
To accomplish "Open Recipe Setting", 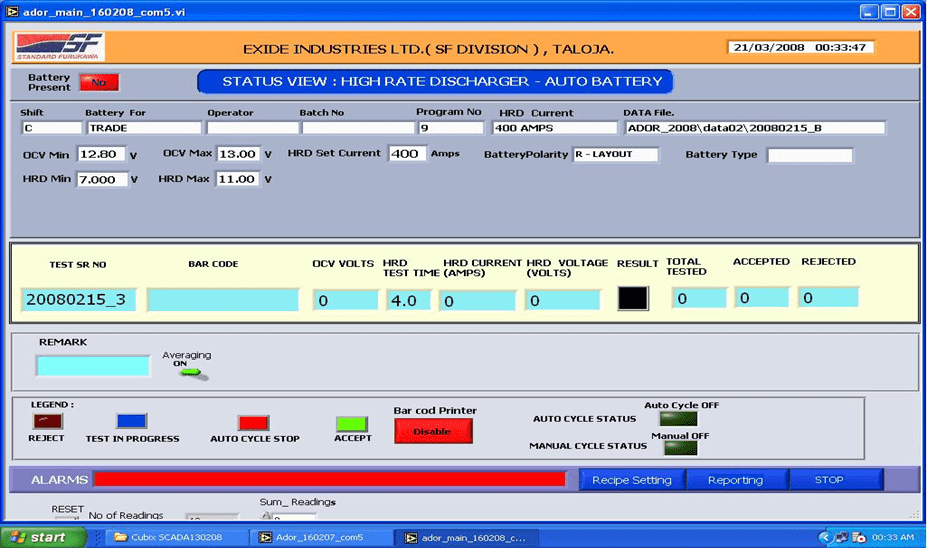I will click(632, 480).
